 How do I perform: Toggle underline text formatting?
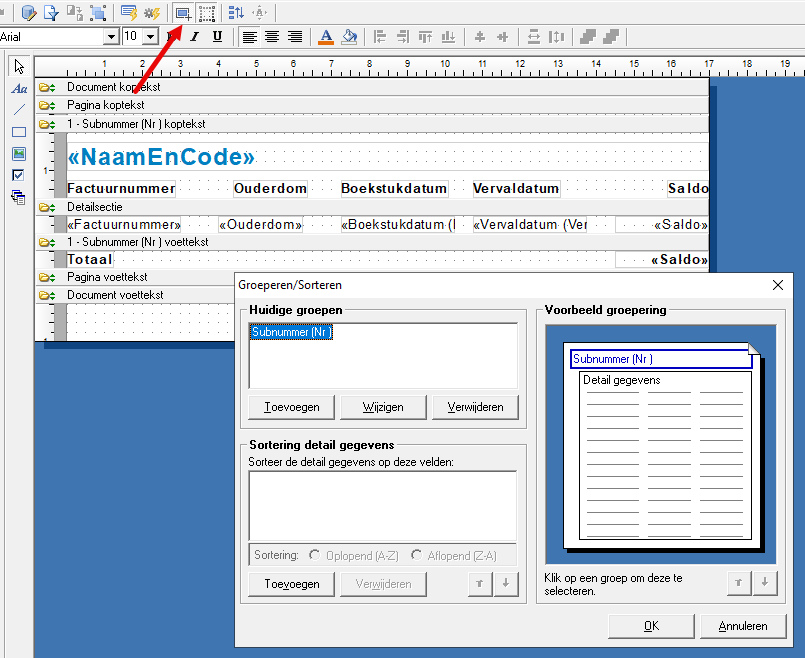tap(217, 37)
